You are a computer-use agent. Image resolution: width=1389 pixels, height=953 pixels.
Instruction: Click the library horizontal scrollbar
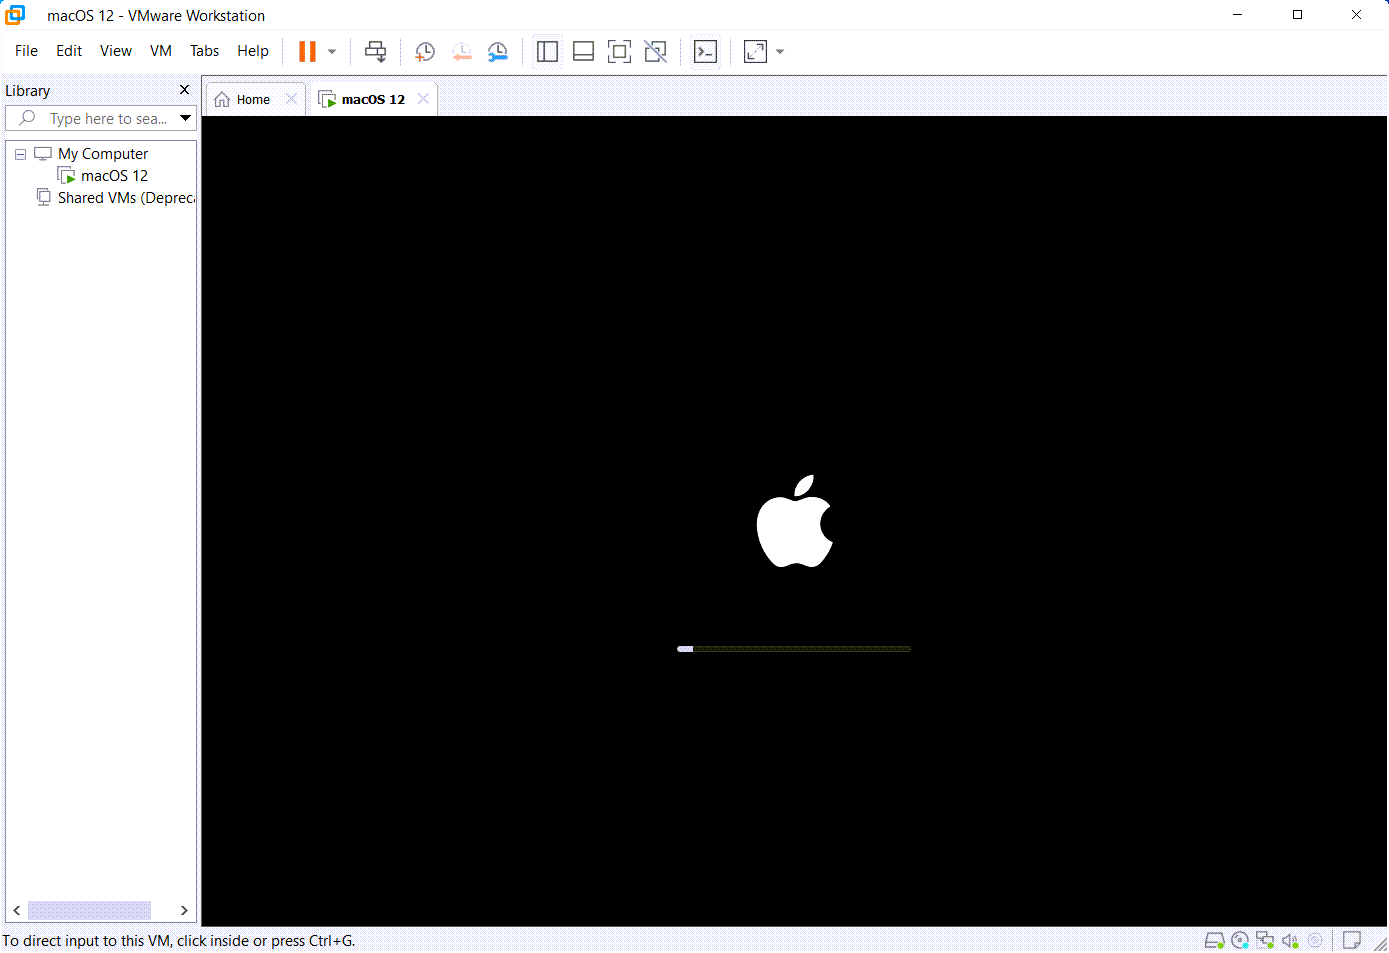coord(89,910)
